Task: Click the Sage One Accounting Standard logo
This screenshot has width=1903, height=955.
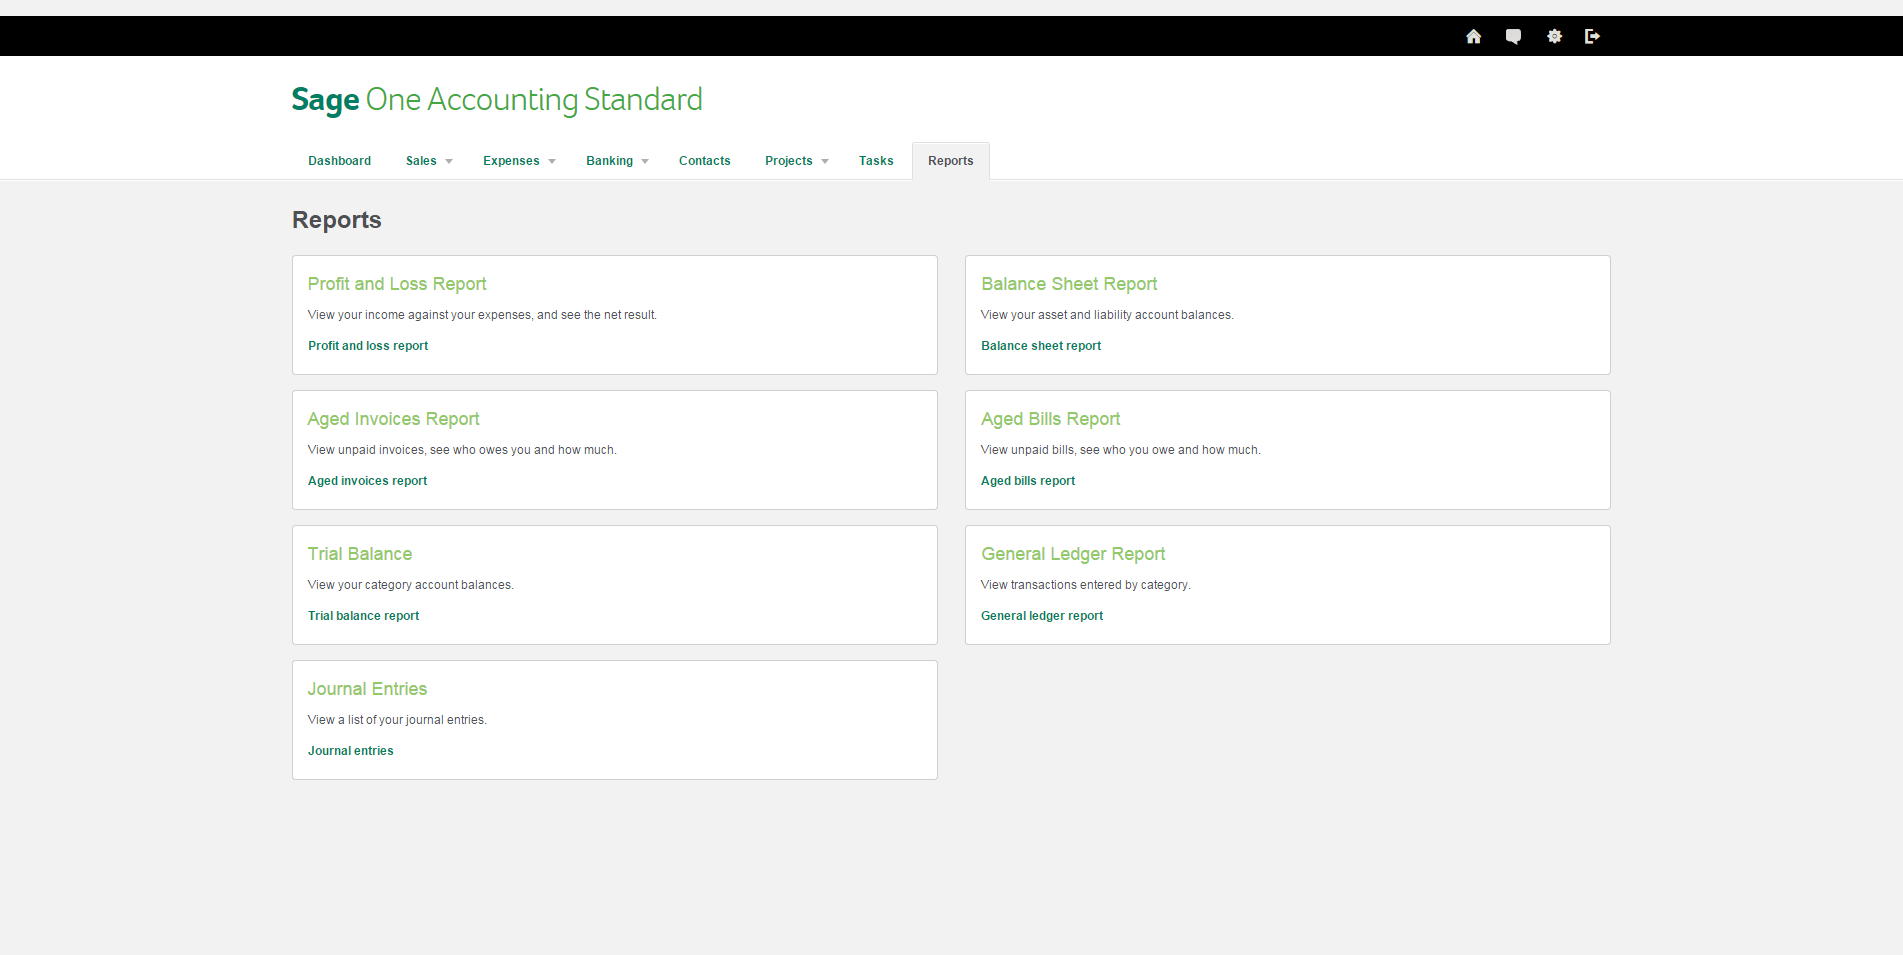Action: tap(496, 99)
